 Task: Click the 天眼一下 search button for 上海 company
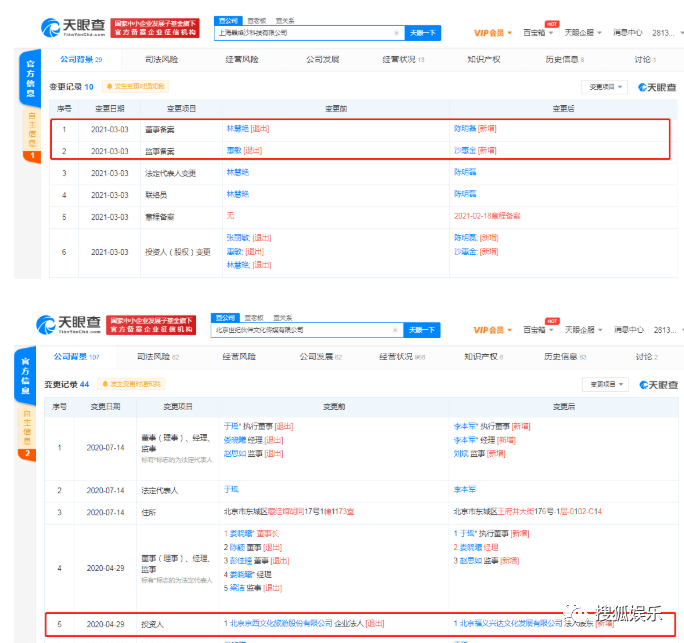(423, 33)
